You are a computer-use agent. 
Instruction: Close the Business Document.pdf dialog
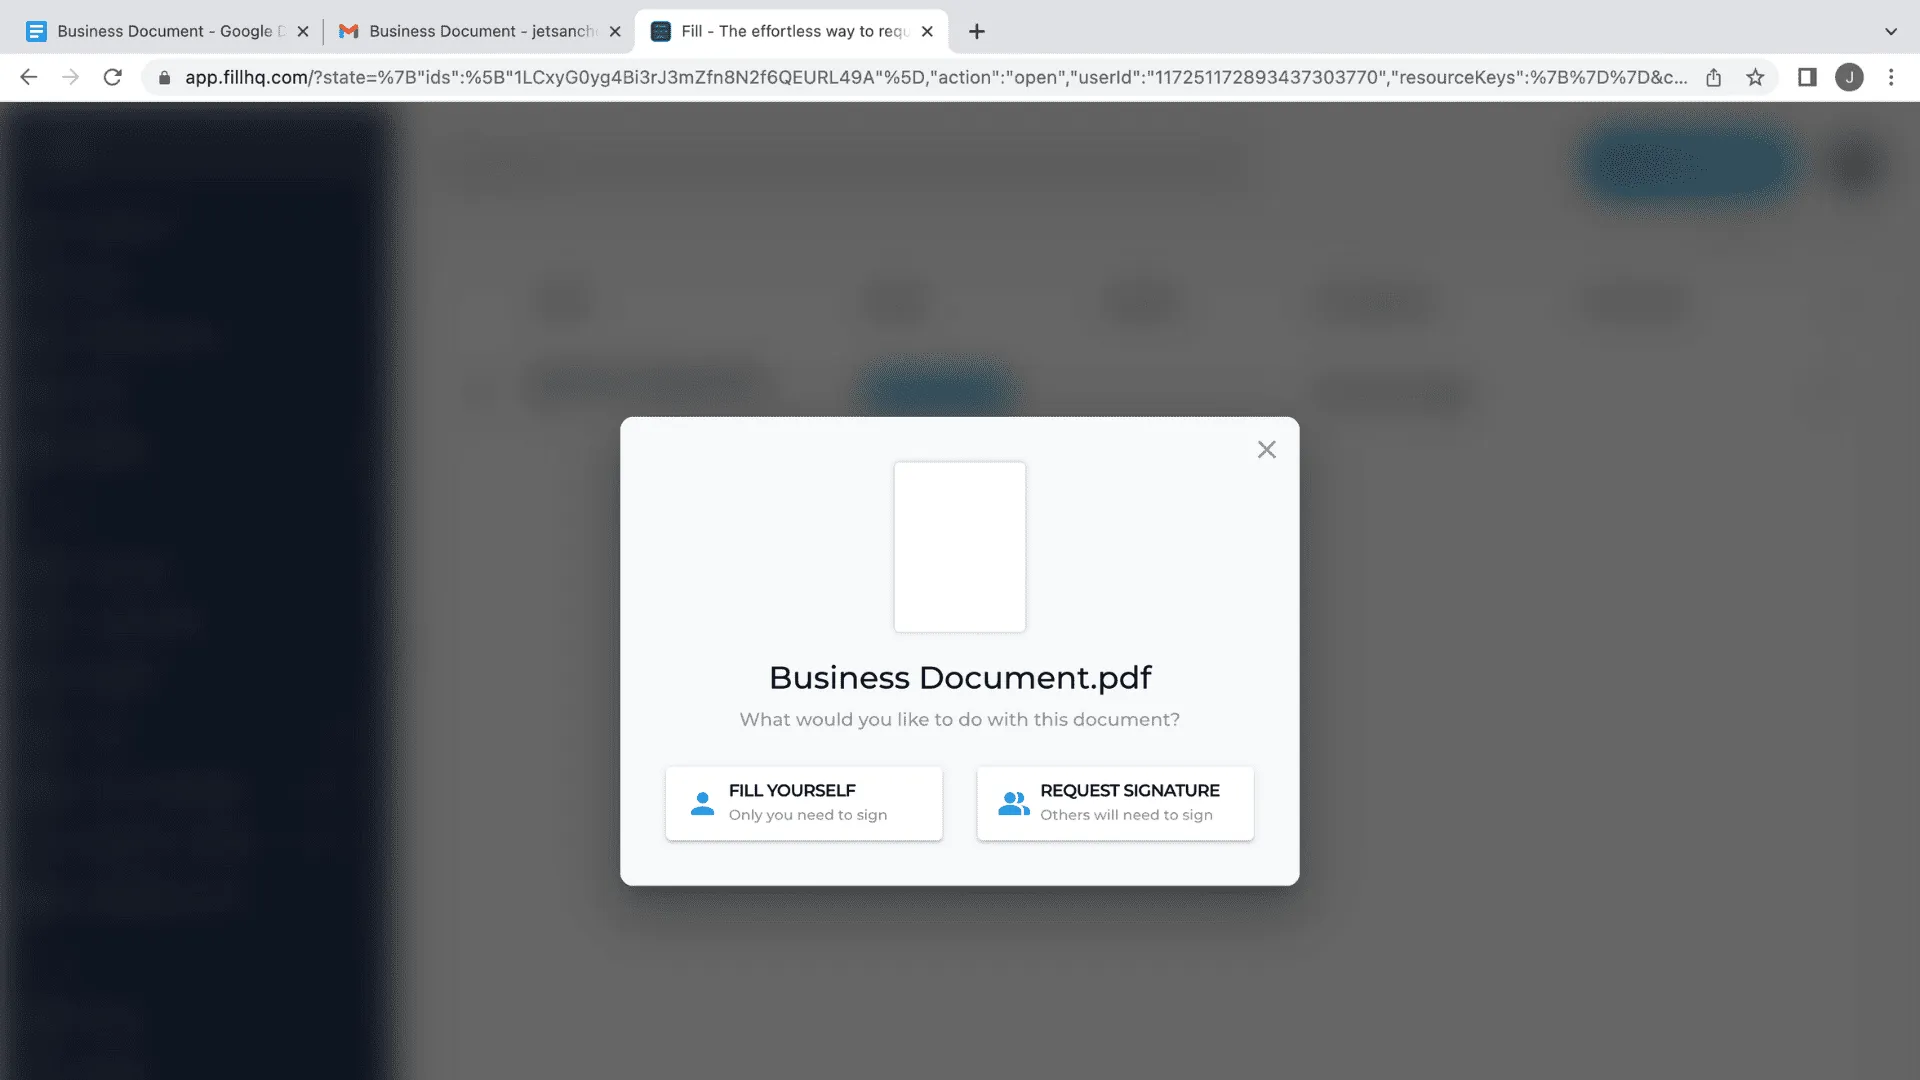[1266, 449]
